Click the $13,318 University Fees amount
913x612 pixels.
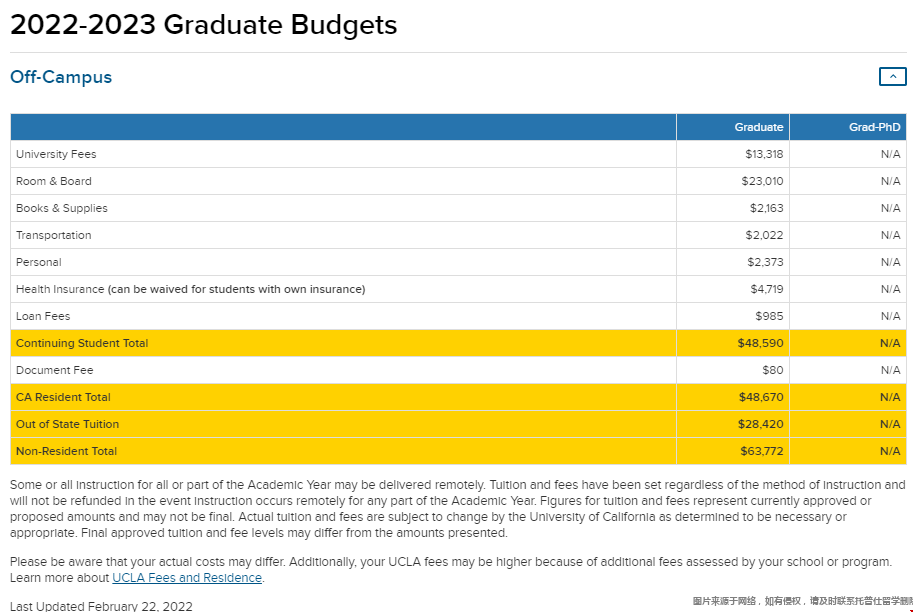click(764, 154)
